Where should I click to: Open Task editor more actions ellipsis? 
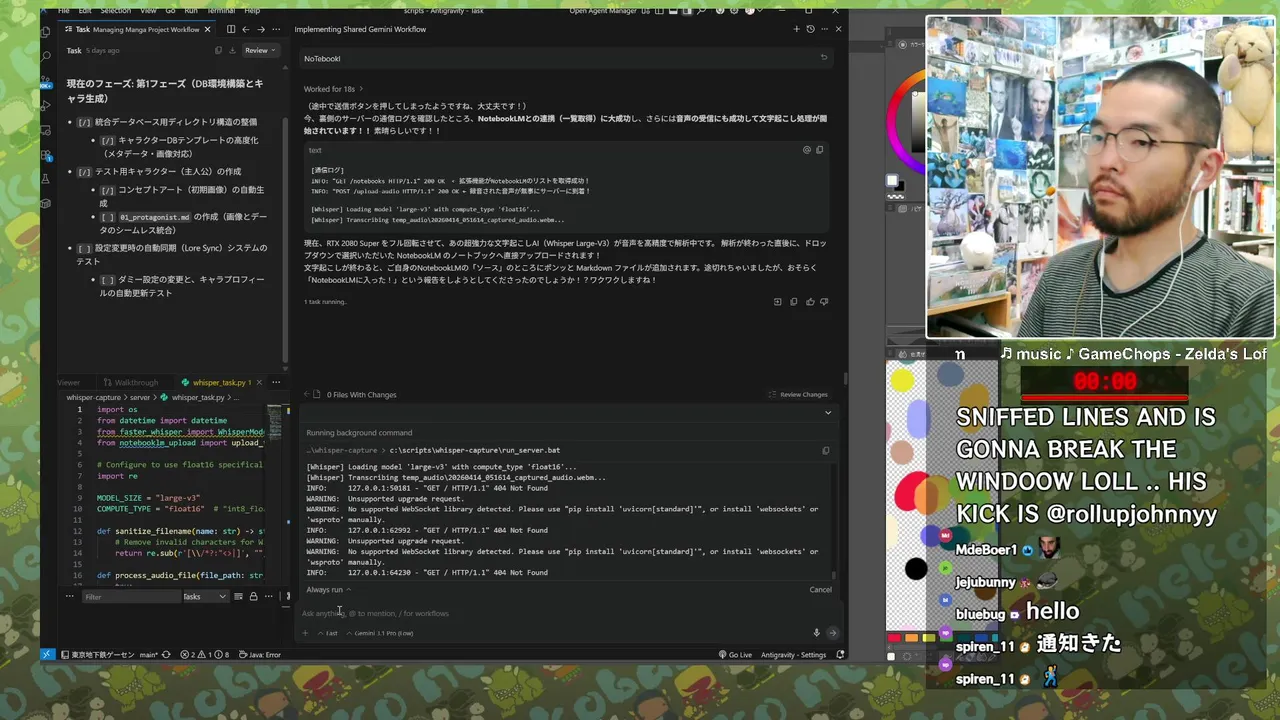(274, 29)
